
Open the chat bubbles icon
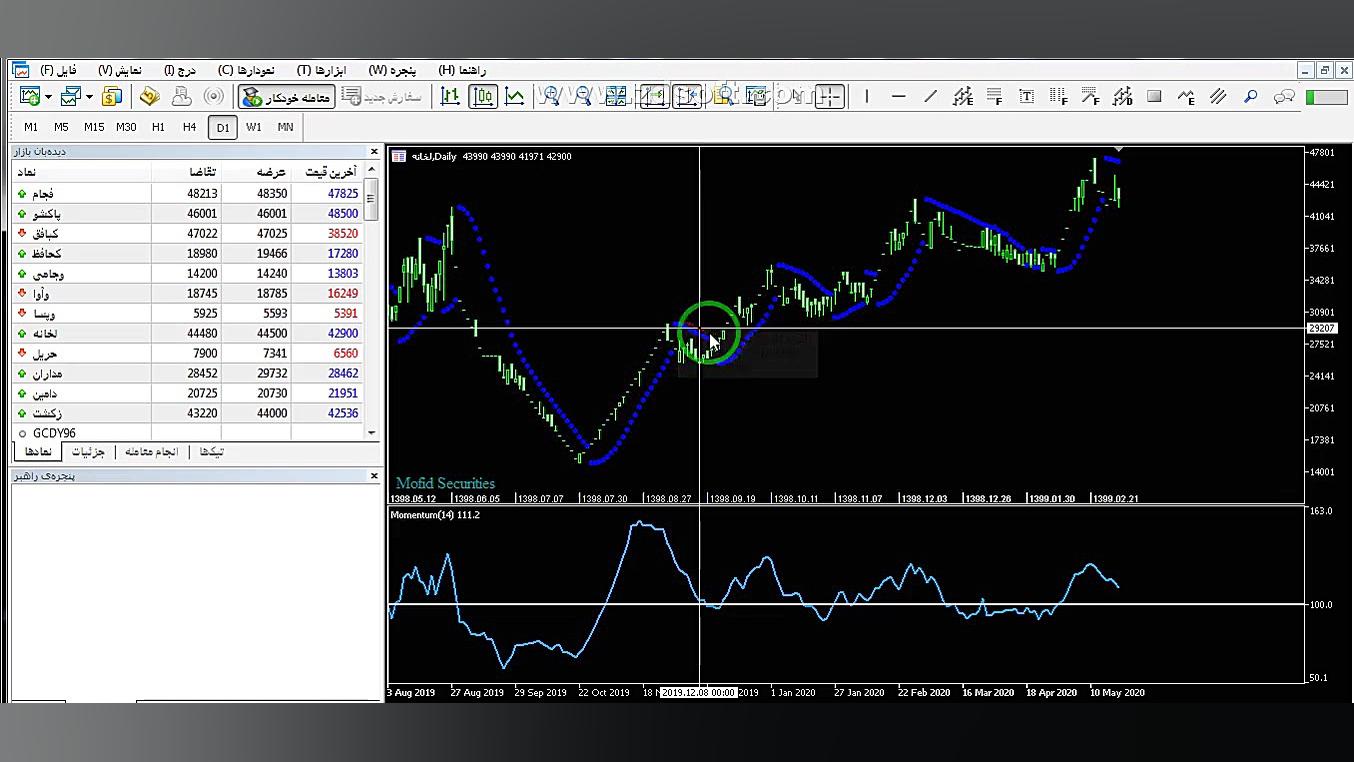click(x=1284, y=96)
